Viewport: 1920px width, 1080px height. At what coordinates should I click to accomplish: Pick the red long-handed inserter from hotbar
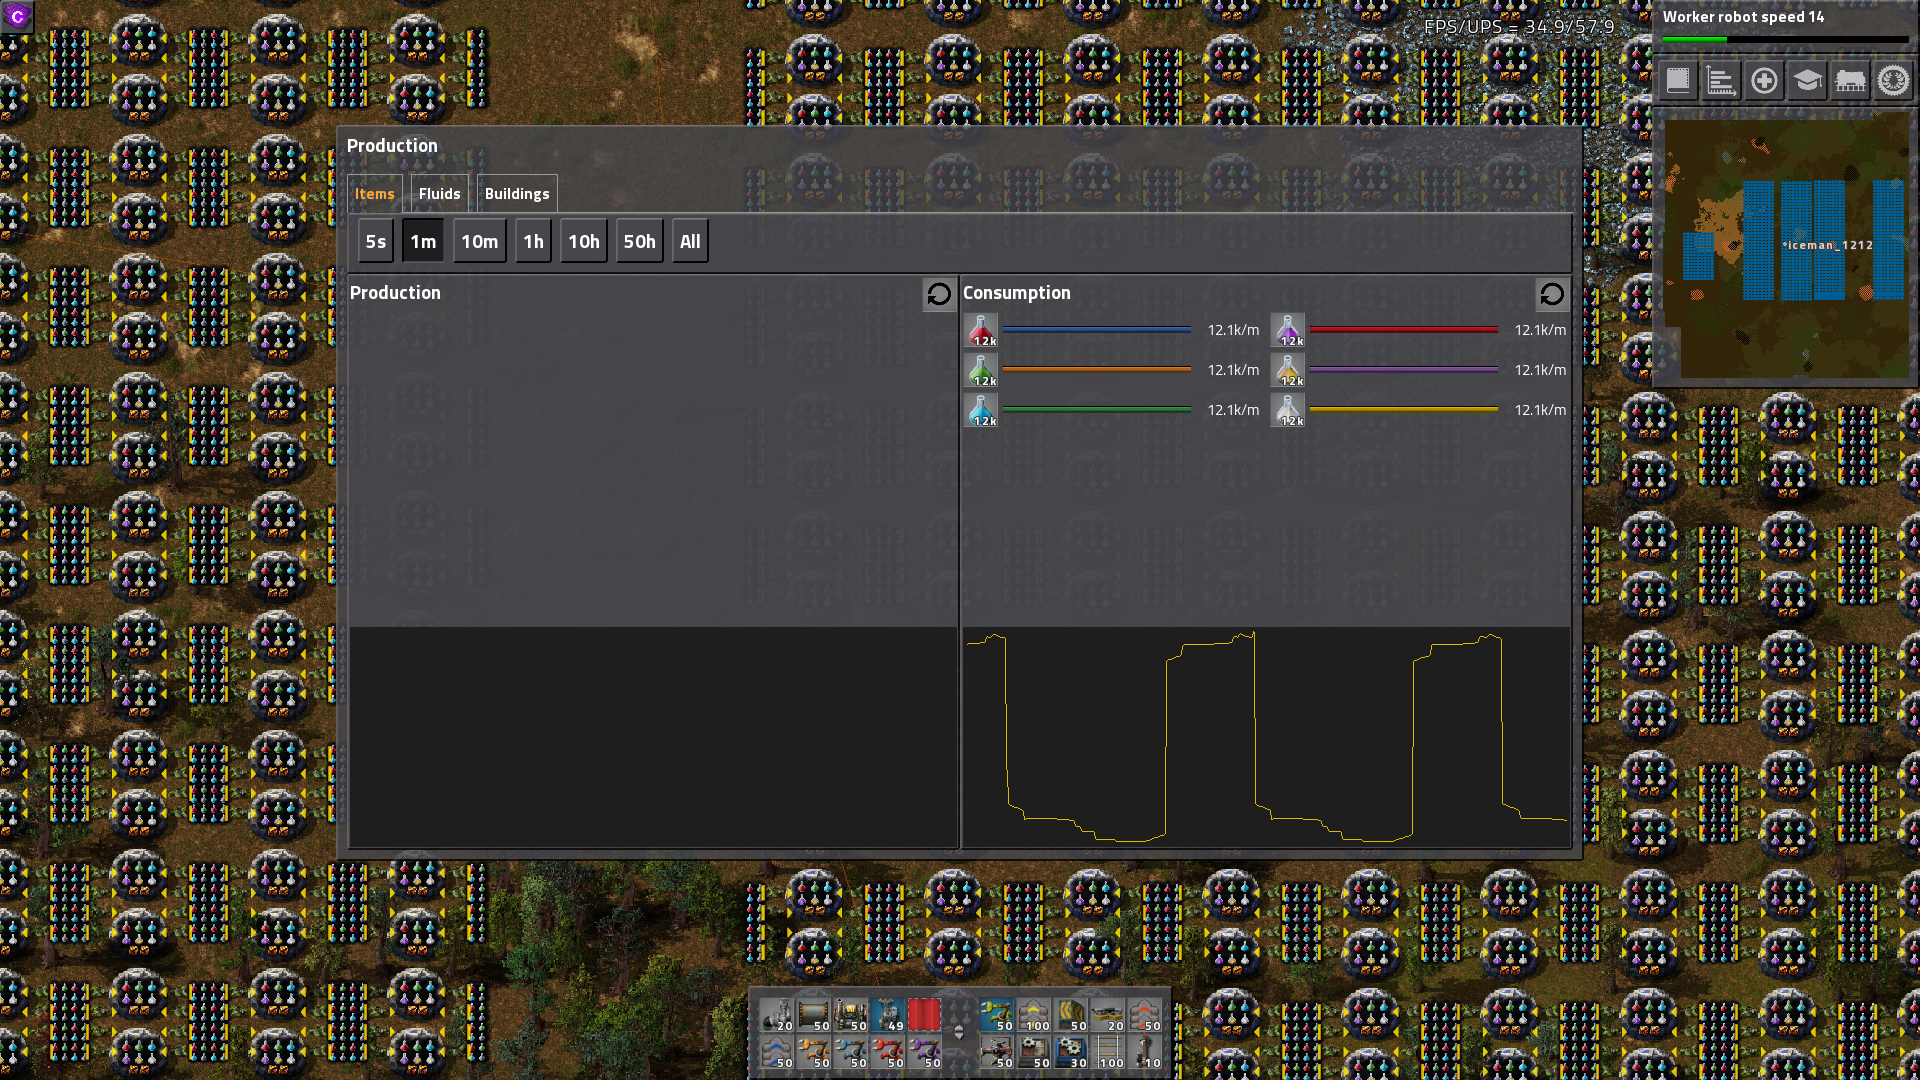(888, 1052)
